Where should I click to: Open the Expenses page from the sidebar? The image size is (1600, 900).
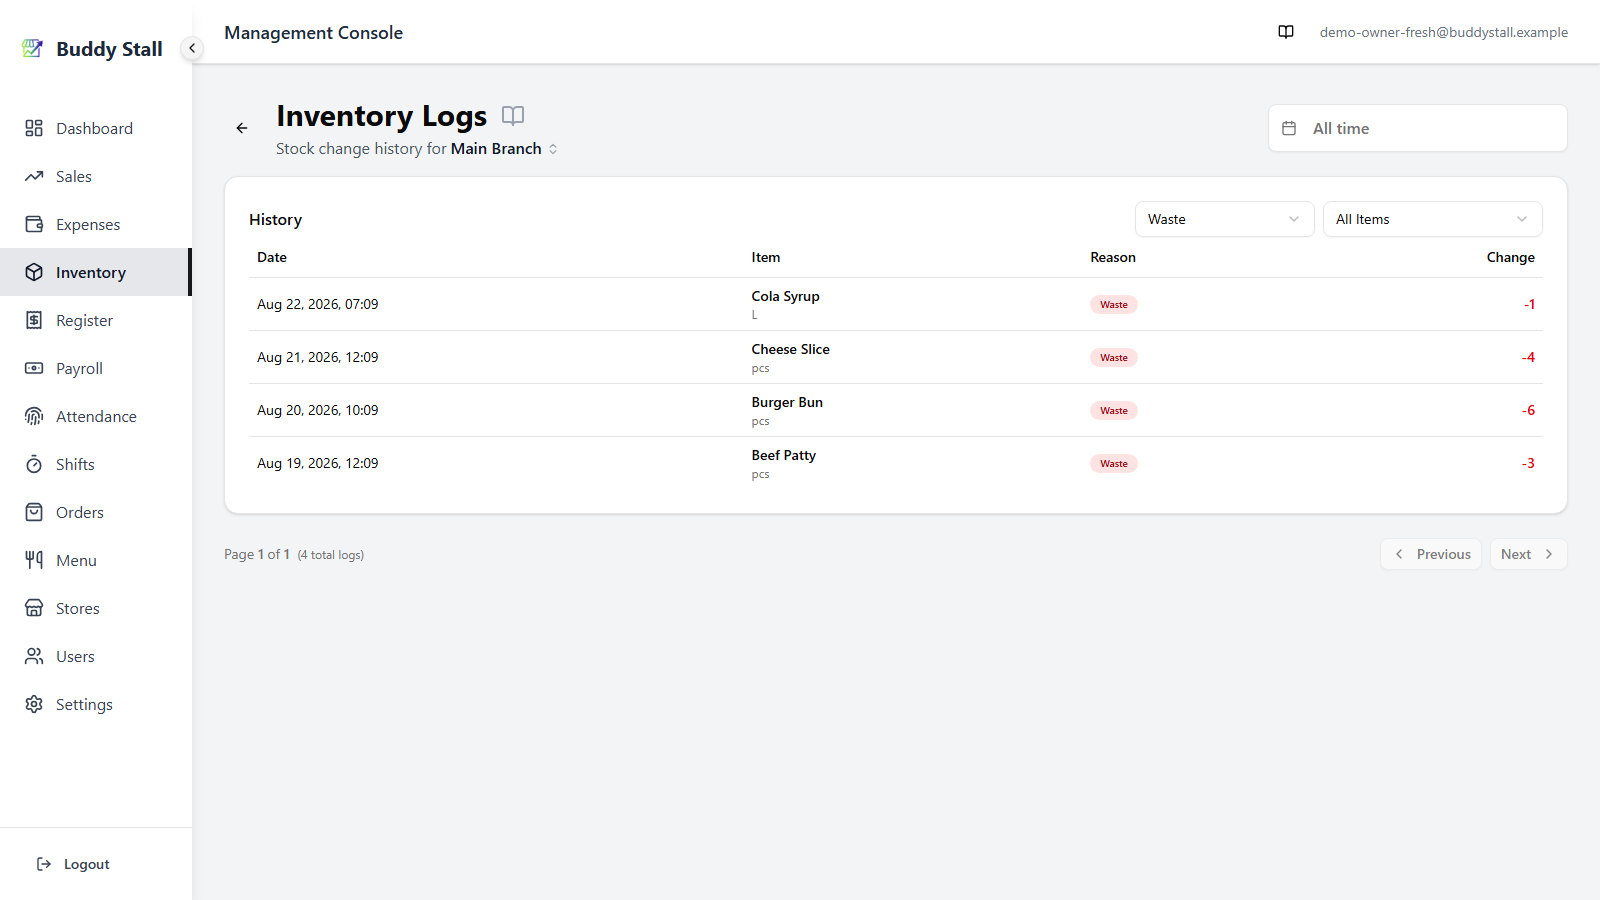point(95,224)
